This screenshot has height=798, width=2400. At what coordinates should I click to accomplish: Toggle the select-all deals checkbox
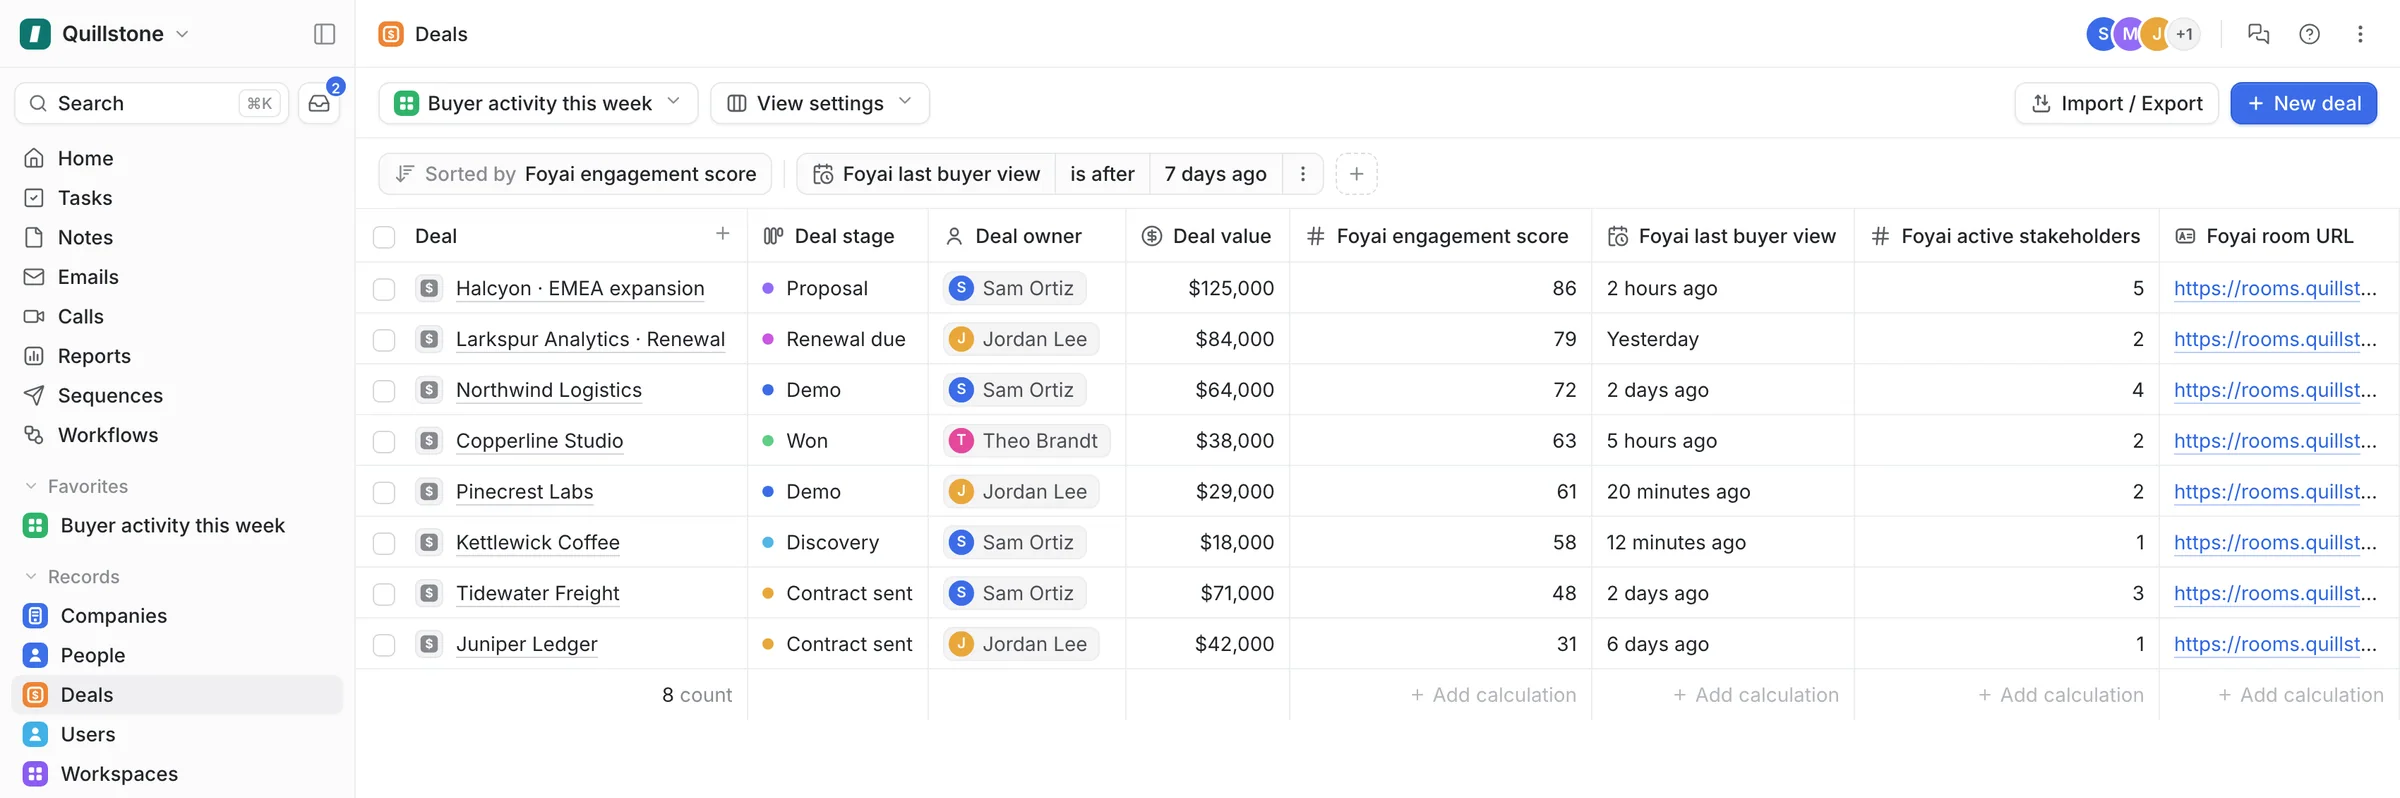click(x=384, y=237)
